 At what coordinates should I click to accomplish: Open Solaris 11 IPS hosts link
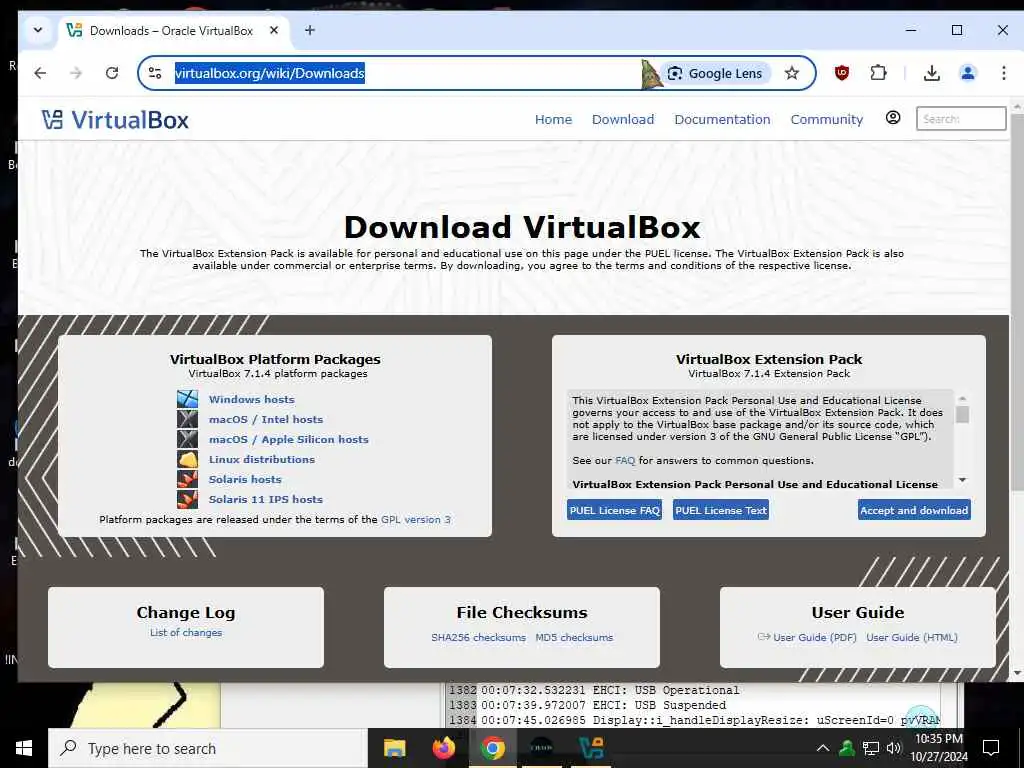click(265, 499)
